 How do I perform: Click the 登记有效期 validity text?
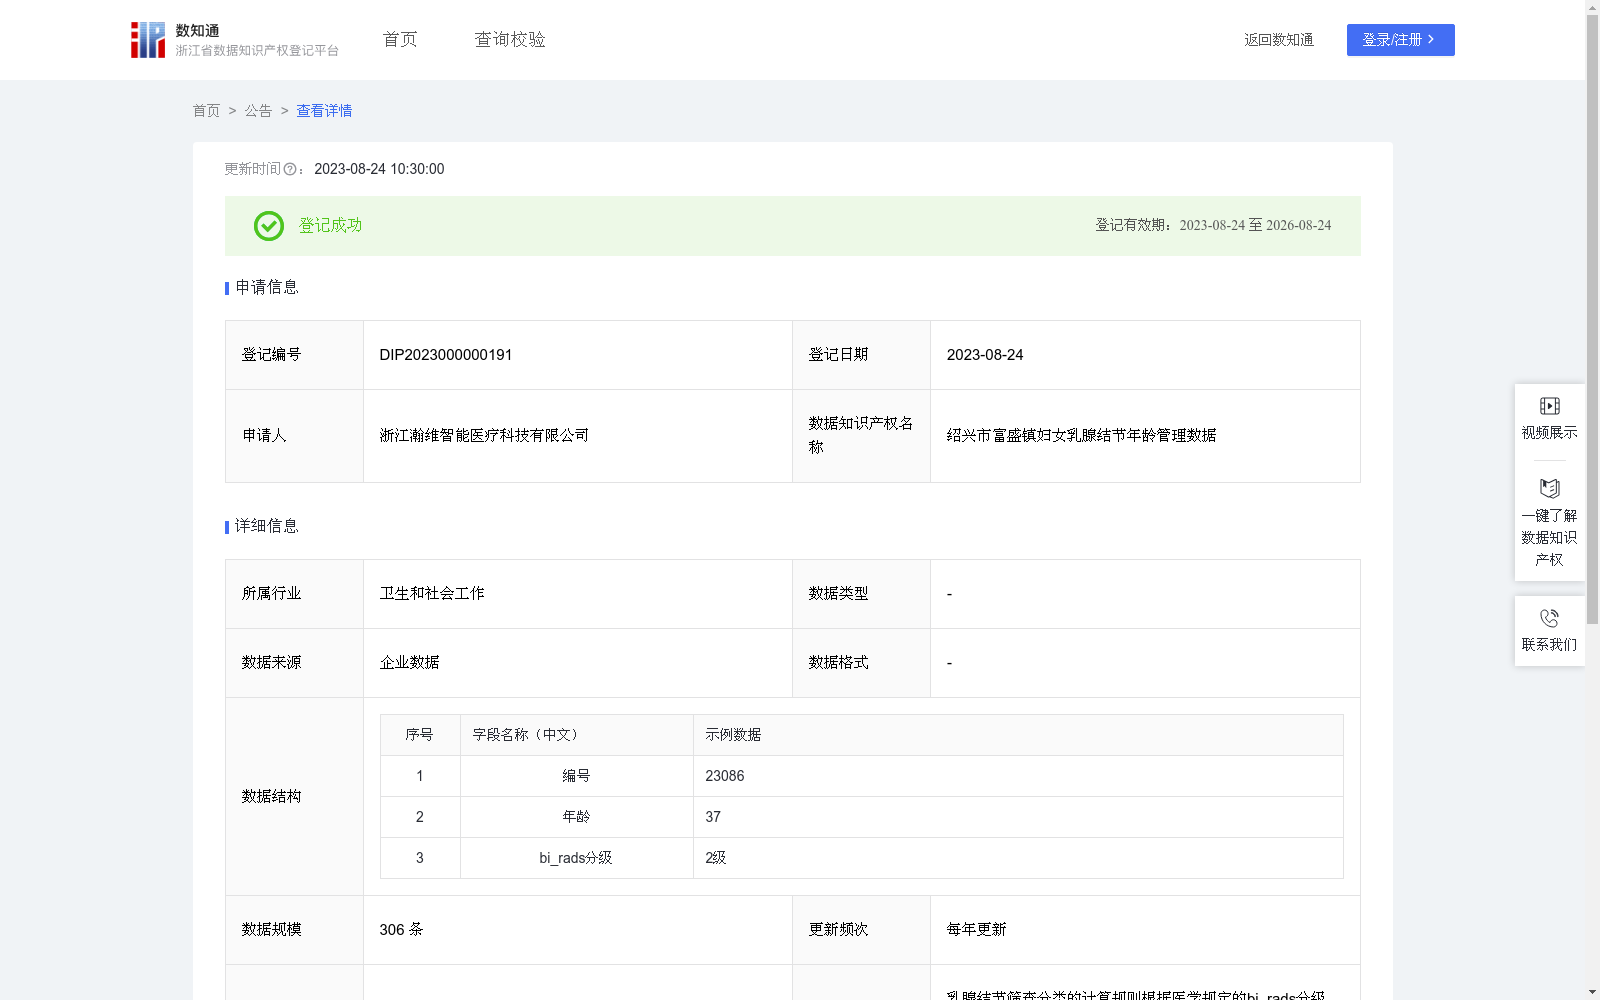[1213, 226]
